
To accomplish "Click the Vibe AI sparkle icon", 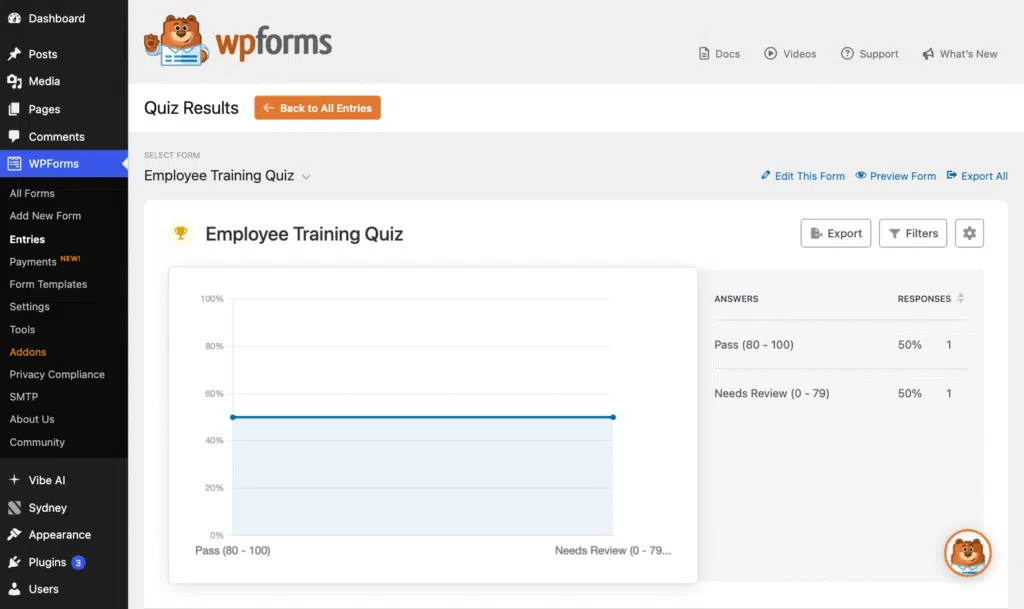I will coord(14,480).
